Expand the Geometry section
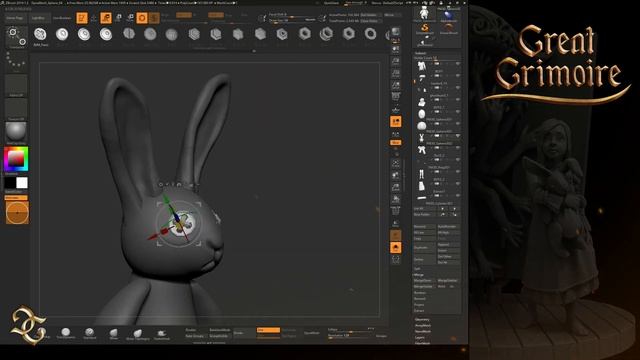Image resolution: width=640 pixels, height=360 pixels. (x=422, y=320)
